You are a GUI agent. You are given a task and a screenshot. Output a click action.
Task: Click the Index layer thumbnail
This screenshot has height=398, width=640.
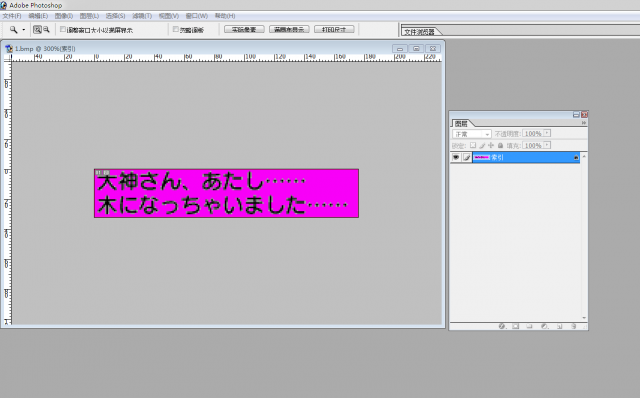[482, 158]
